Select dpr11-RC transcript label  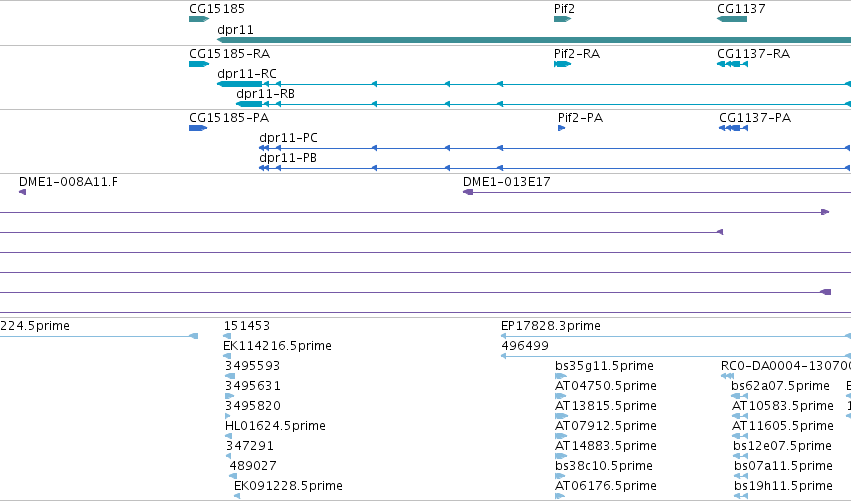[x=246, y=74]
